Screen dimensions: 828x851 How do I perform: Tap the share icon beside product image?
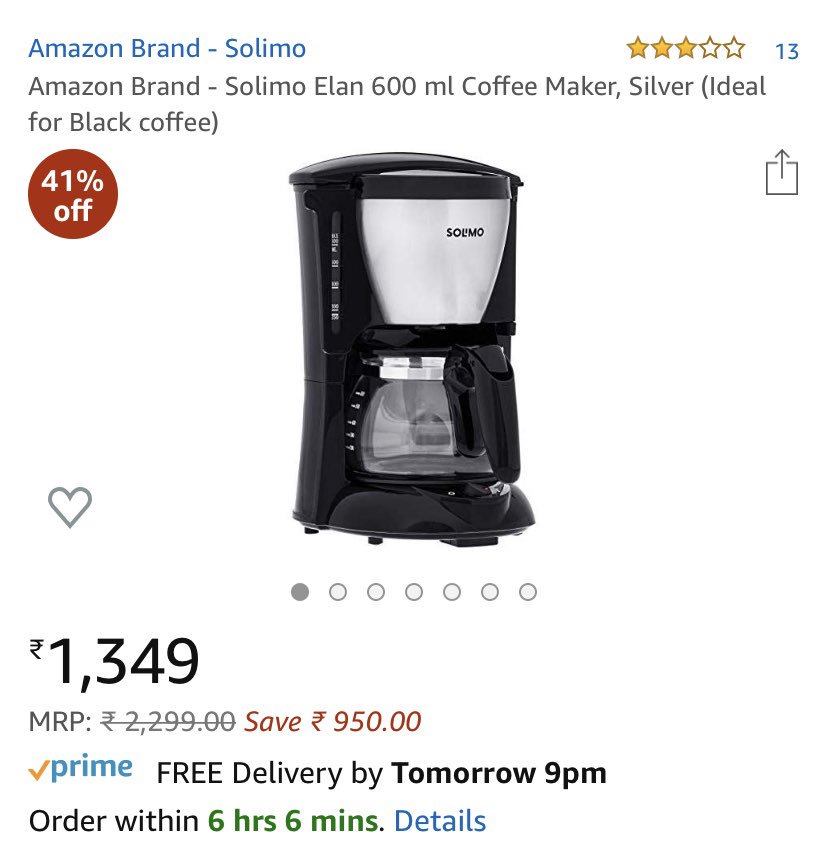[782, 172]
